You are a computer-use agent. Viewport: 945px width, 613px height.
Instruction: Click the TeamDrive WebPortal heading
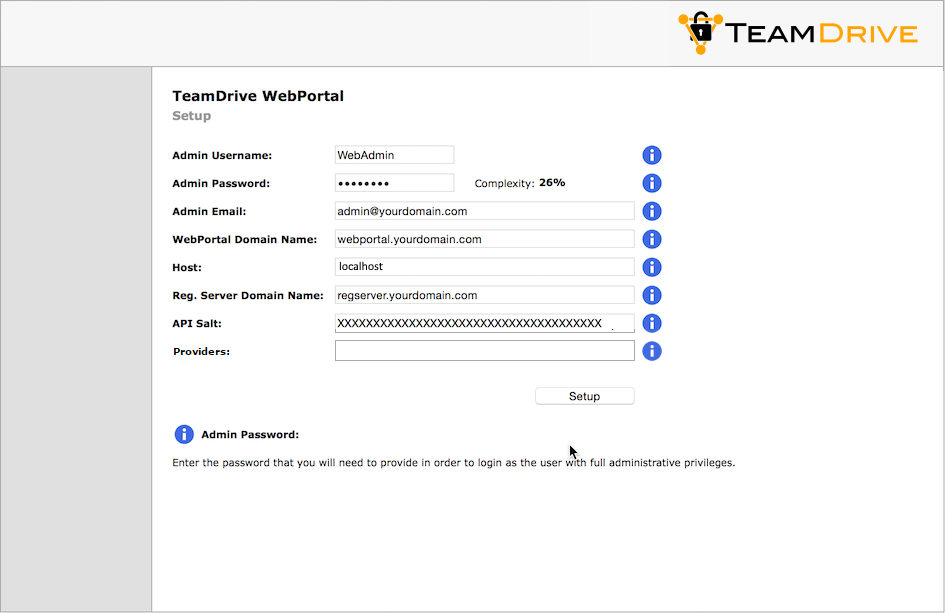coord(257,96)
